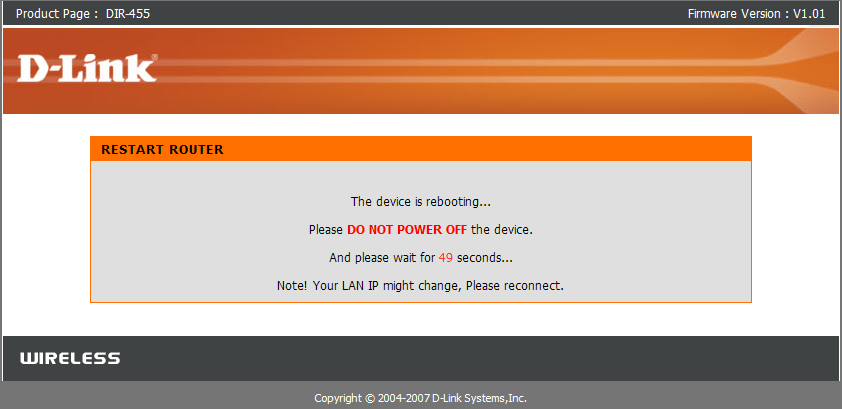Click 'the device.' after the power warning
Image resolution: width=842 pixels, height=409 pixels.
click(502, 230)
